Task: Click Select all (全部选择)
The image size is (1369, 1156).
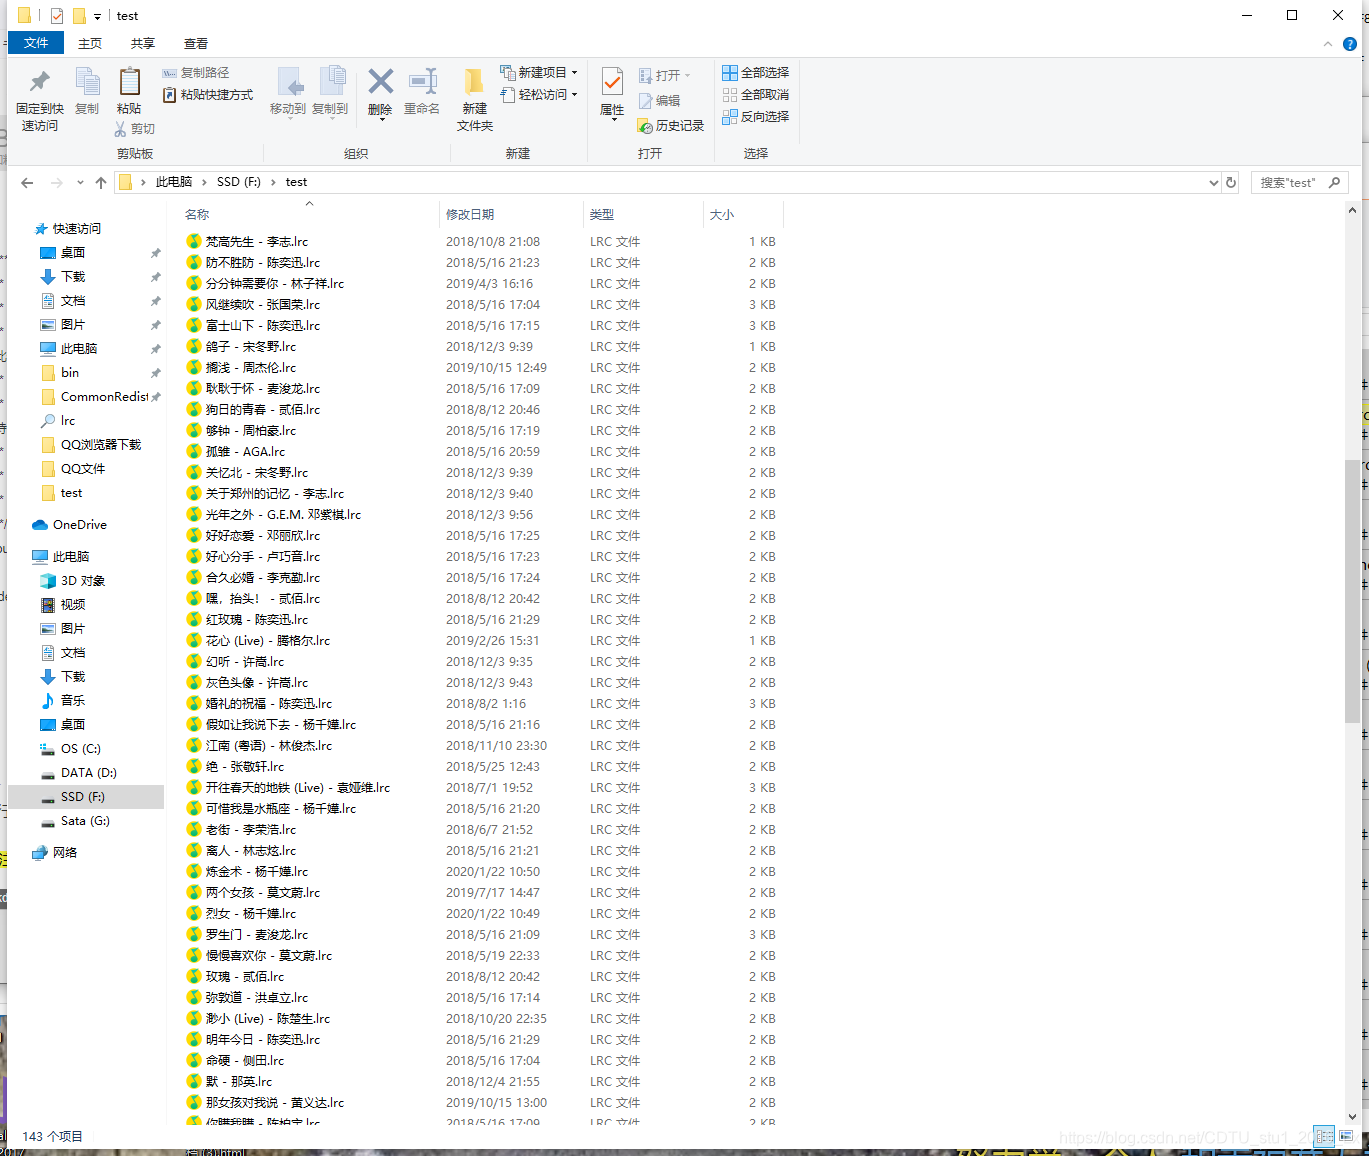Action: tap(756, 73)
